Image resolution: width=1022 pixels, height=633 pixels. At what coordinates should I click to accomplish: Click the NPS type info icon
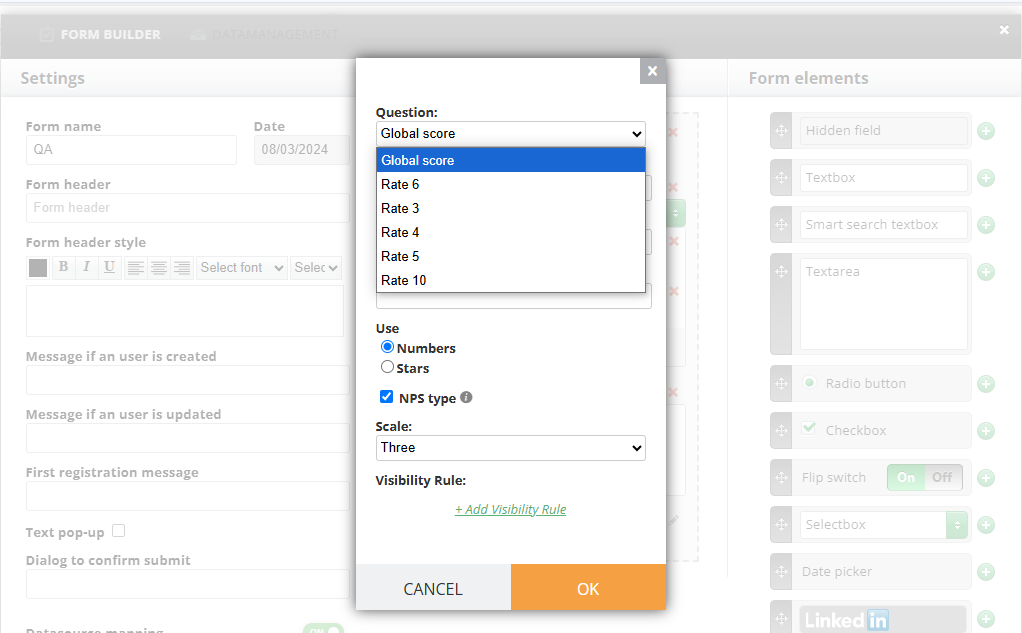click(x=466, y=397)
